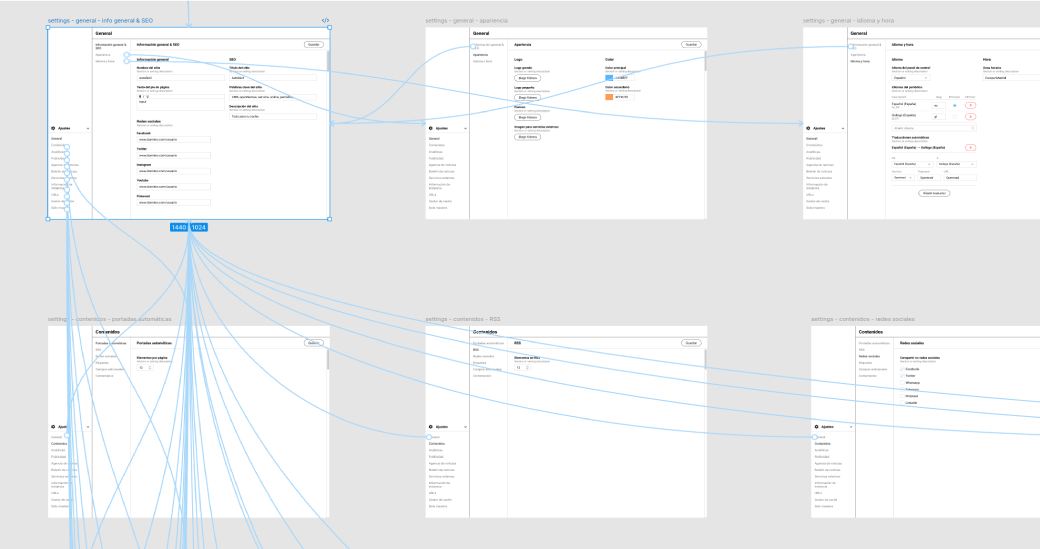Select frame title 'settings - general - apariencia'
Viewport: 1040px width, 549px height.
[466, 20]
